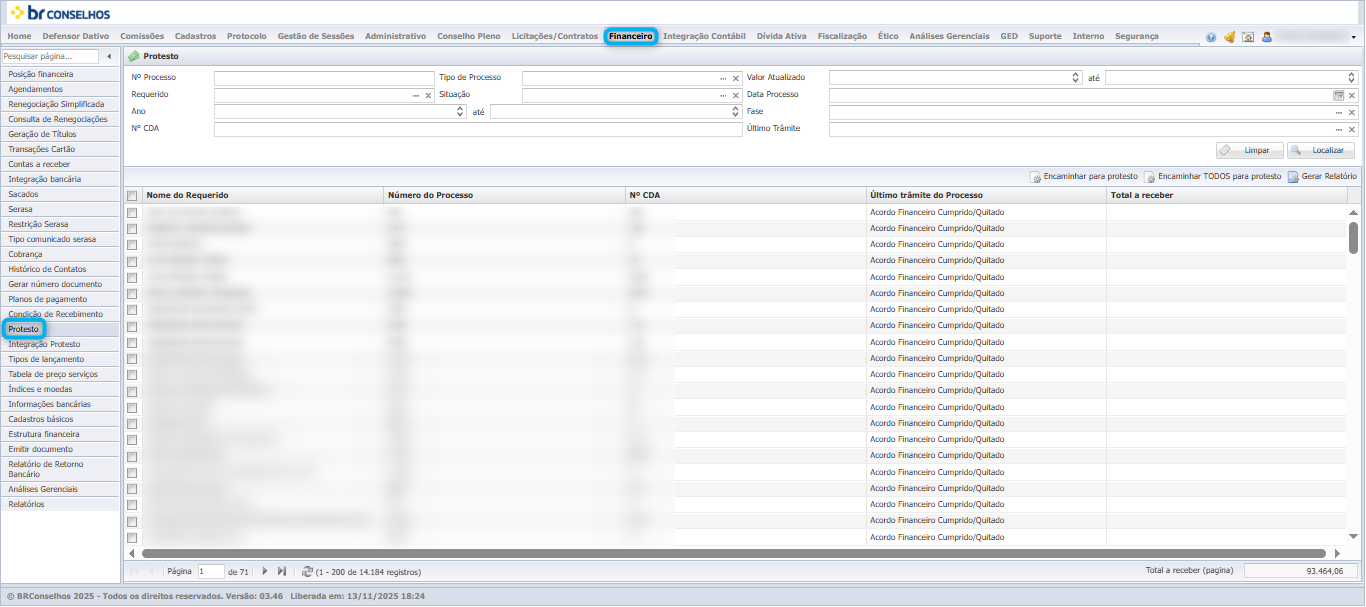The image size is (1366, 607).
Task: Click the user avatar icon
Action: click(1267, 37)
